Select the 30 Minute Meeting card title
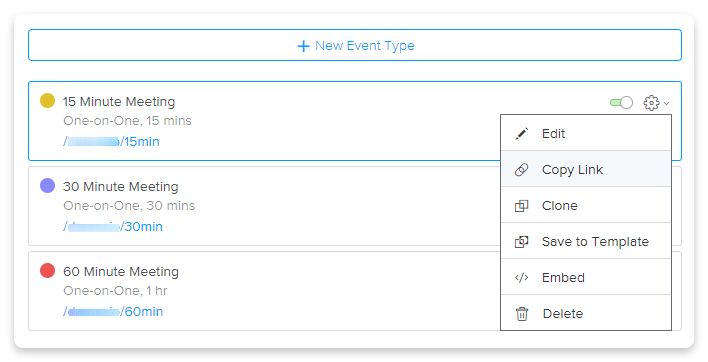708x362 pixels. point(121,186)
